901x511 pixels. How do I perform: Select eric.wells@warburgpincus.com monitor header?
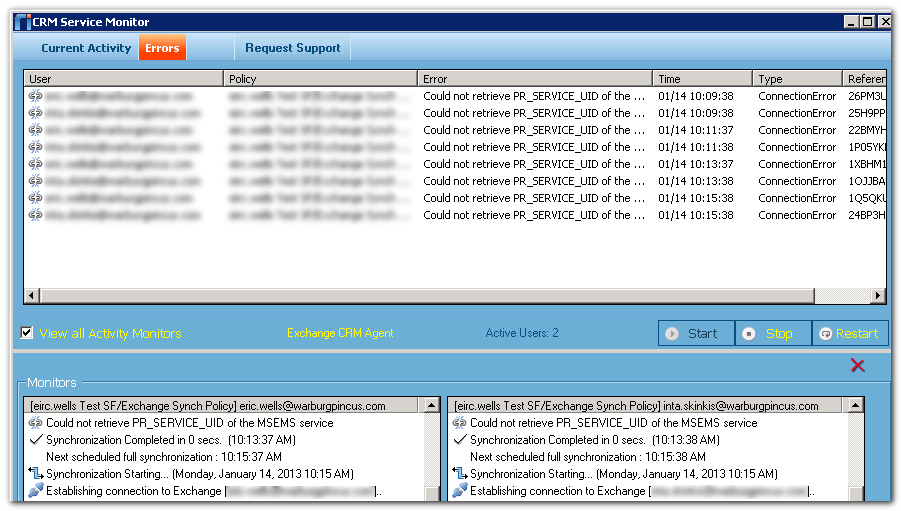tap(221, 406)
